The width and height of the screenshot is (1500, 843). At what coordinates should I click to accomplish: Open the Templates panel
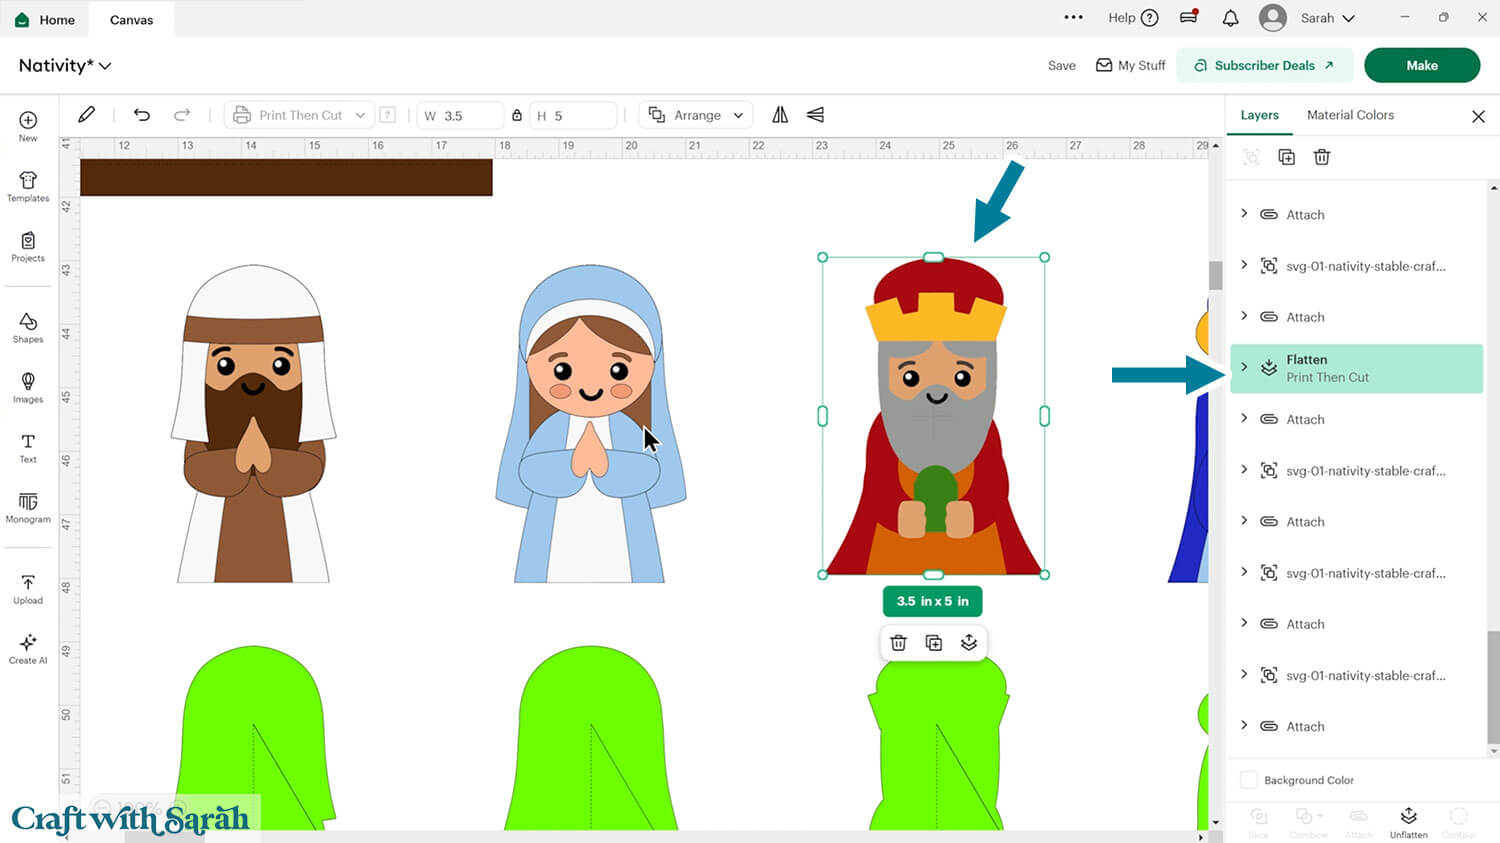click(27, 187)
